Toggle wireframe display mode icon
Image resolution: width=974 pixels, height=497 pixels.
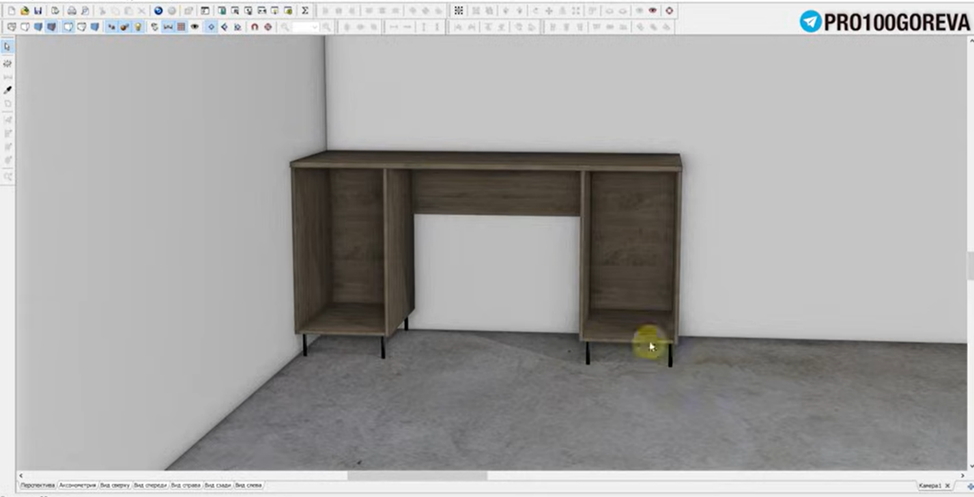pos(11,27)
